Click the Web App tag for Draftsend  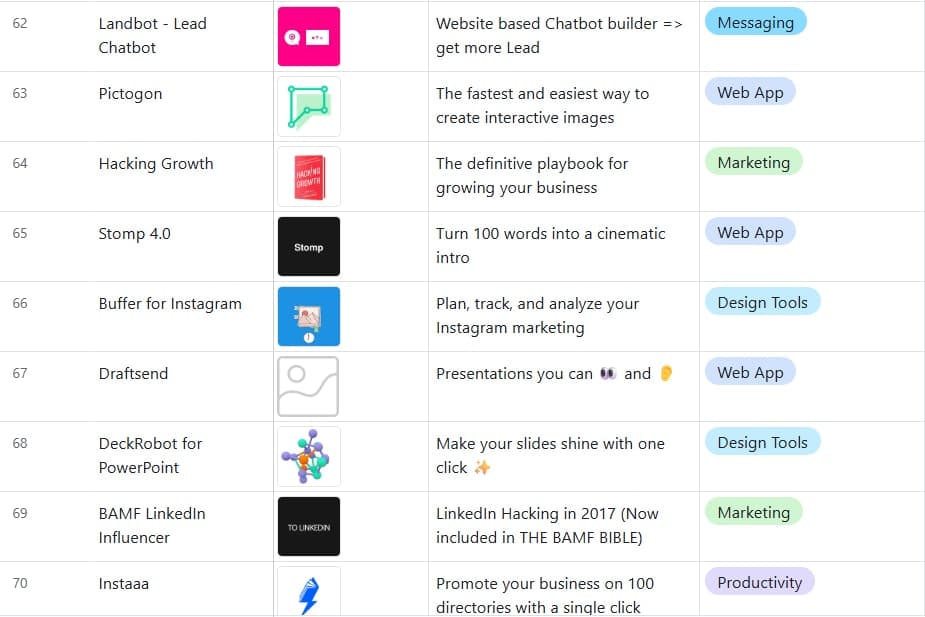[750, 371]
